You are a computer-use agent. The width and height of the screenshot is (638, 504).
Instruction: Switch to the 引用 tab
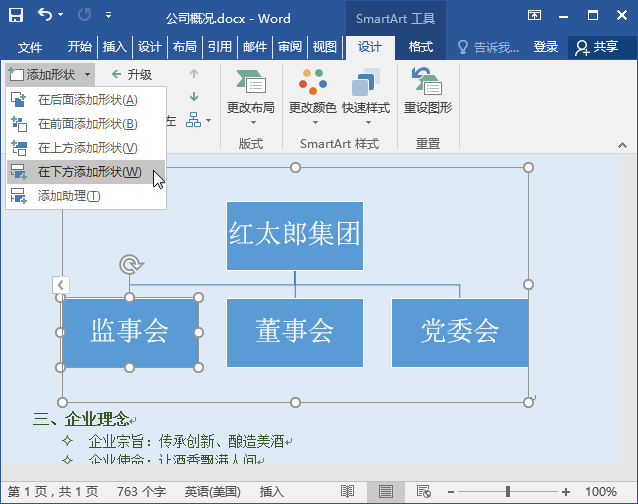coord(220,47)
